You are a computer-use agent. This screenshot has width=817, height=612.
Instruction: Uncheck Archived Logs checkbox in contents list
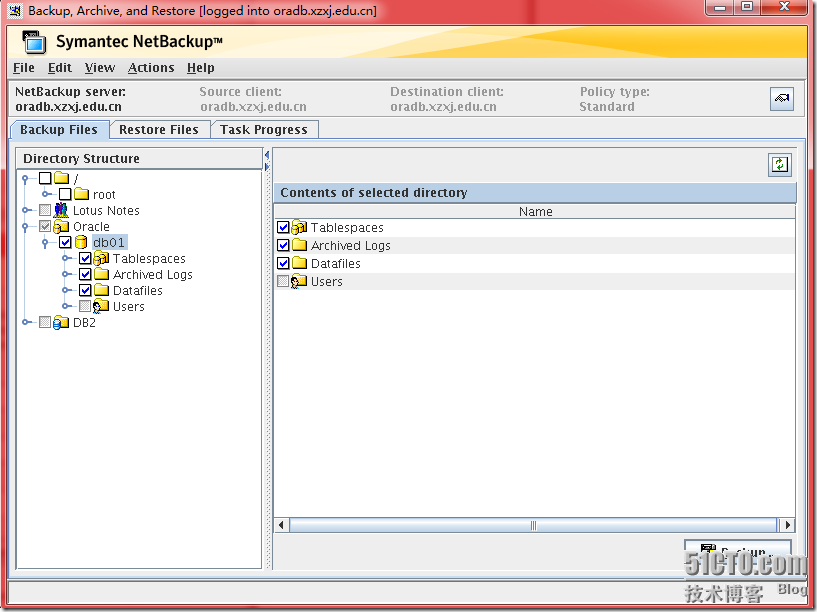283,245
